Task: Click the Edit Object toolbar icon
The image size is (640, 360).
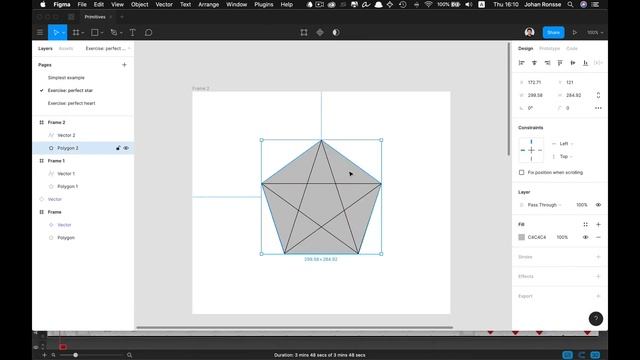Action: click(304, 32)
